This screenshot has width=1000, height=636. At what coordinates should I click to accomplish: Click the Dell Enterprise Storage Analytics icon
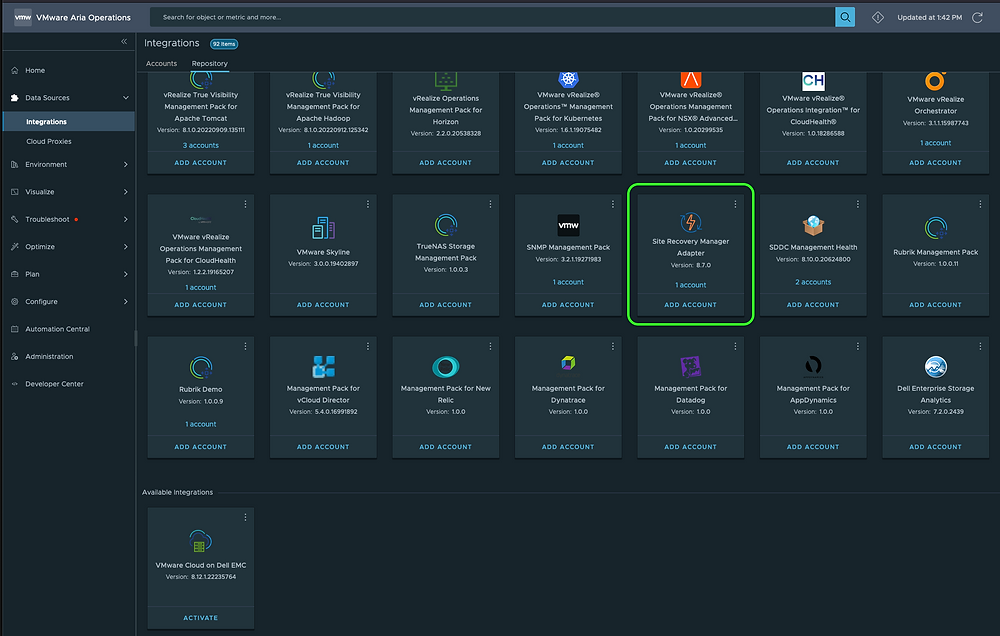tap(936, 367)
